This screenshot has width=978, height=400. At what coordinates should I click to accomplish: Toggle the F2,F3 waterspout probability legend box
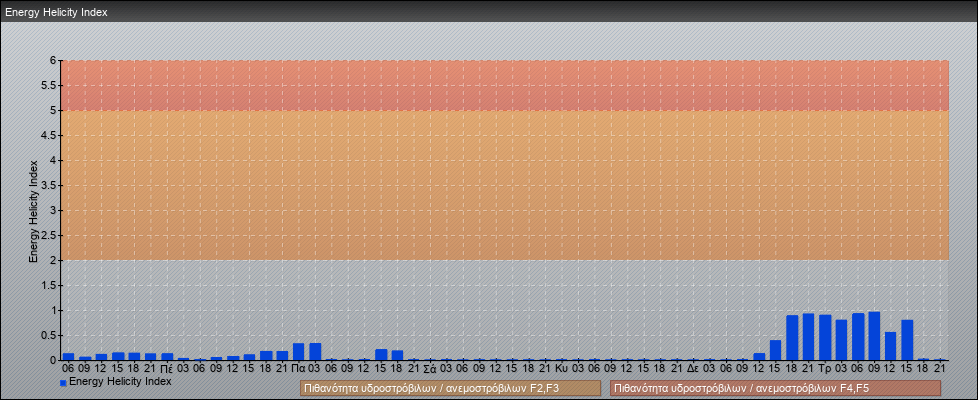pos(450,388)
